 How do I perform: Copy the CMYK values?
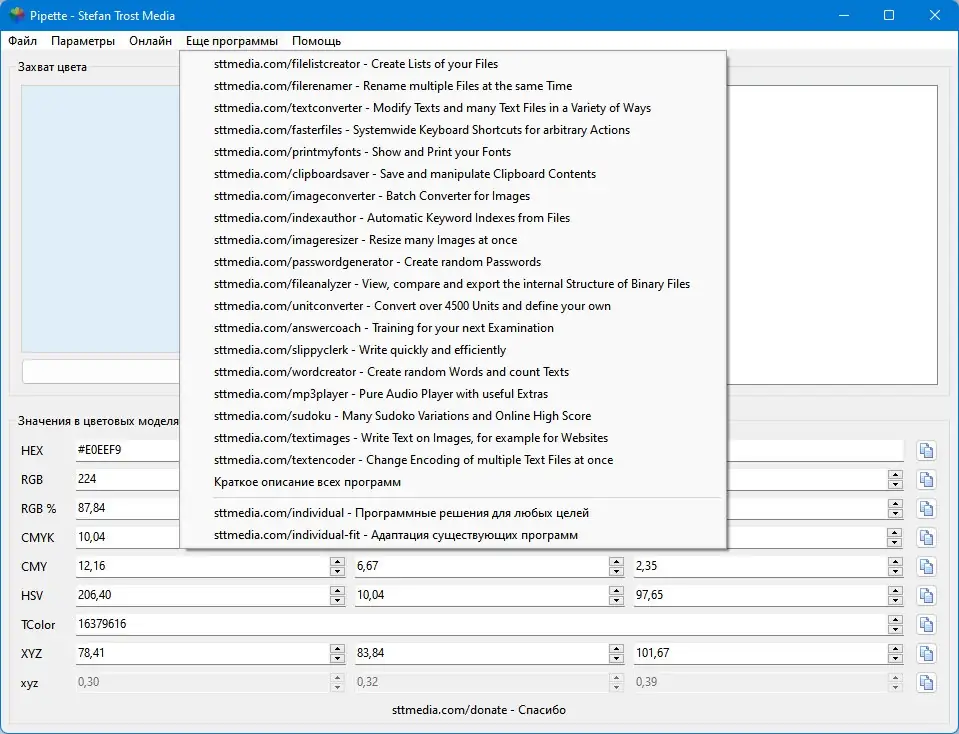pyautogui.click(x=927, y=538)
